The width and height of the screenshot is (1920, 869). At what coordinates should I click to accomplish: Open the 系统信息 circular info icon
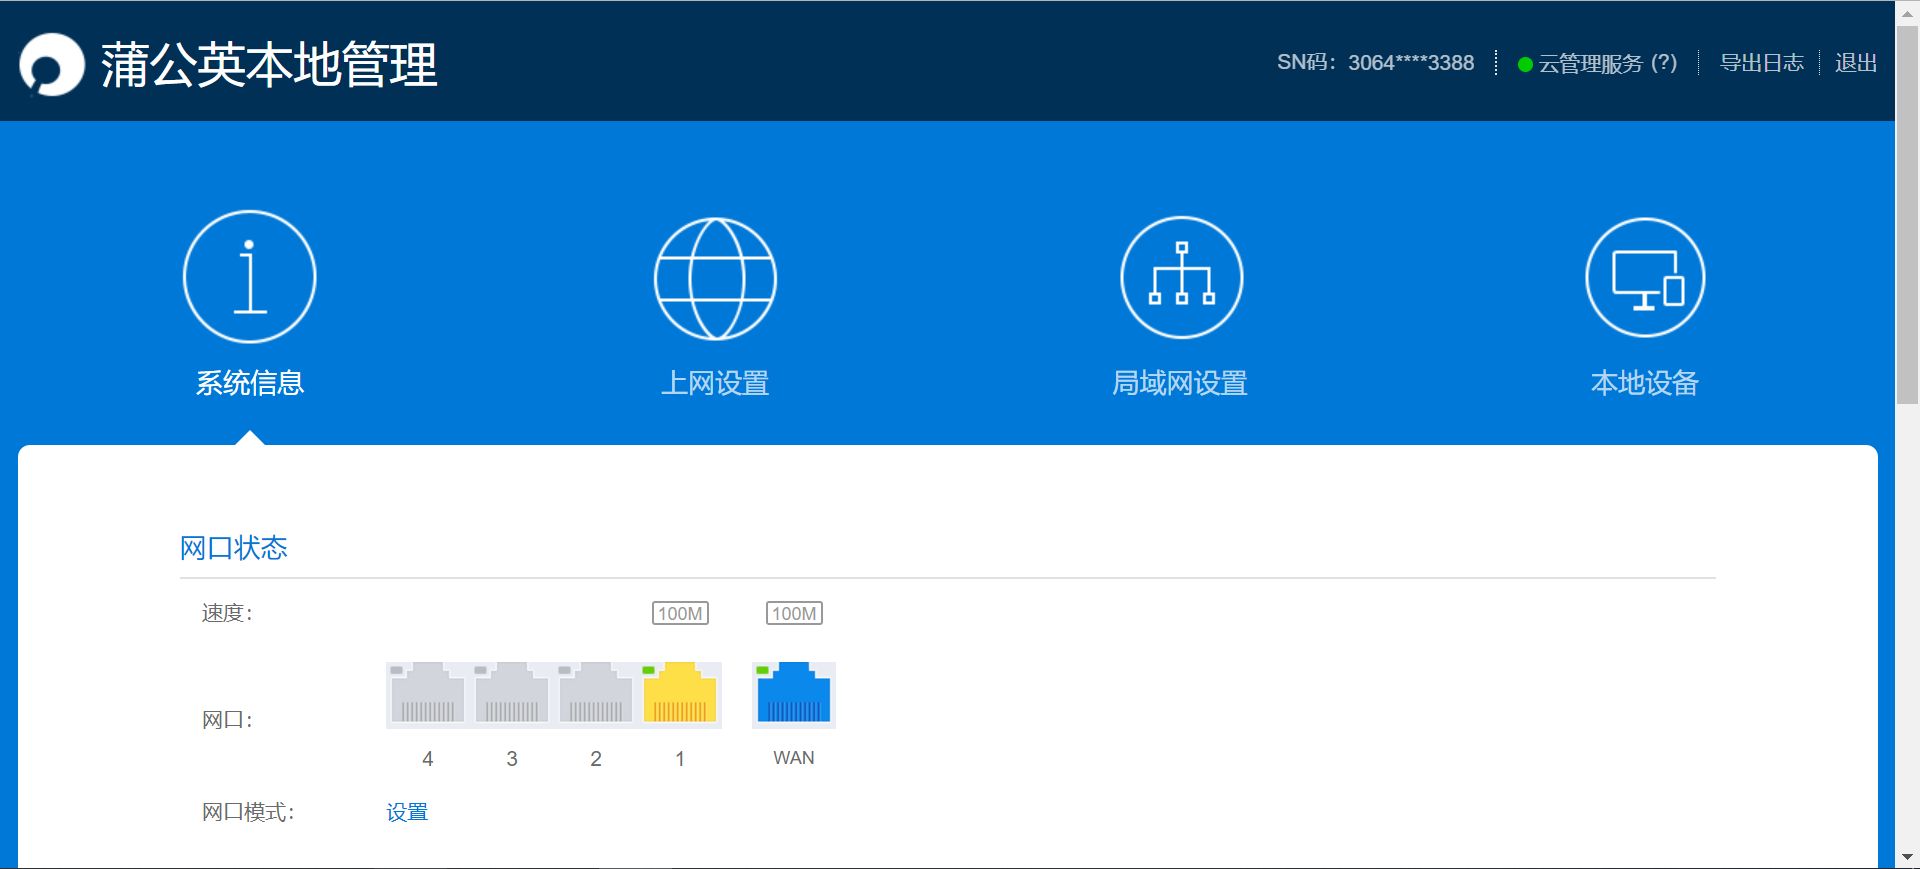click(x=250, y=277)
